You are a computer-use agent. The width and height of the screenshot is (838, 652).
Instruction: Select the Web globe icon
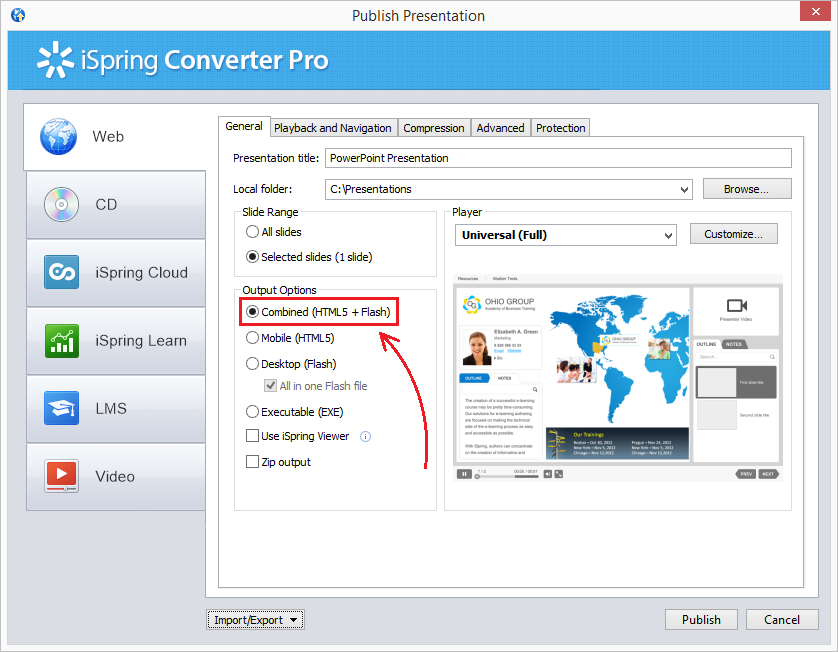click(x=58, y=136)
